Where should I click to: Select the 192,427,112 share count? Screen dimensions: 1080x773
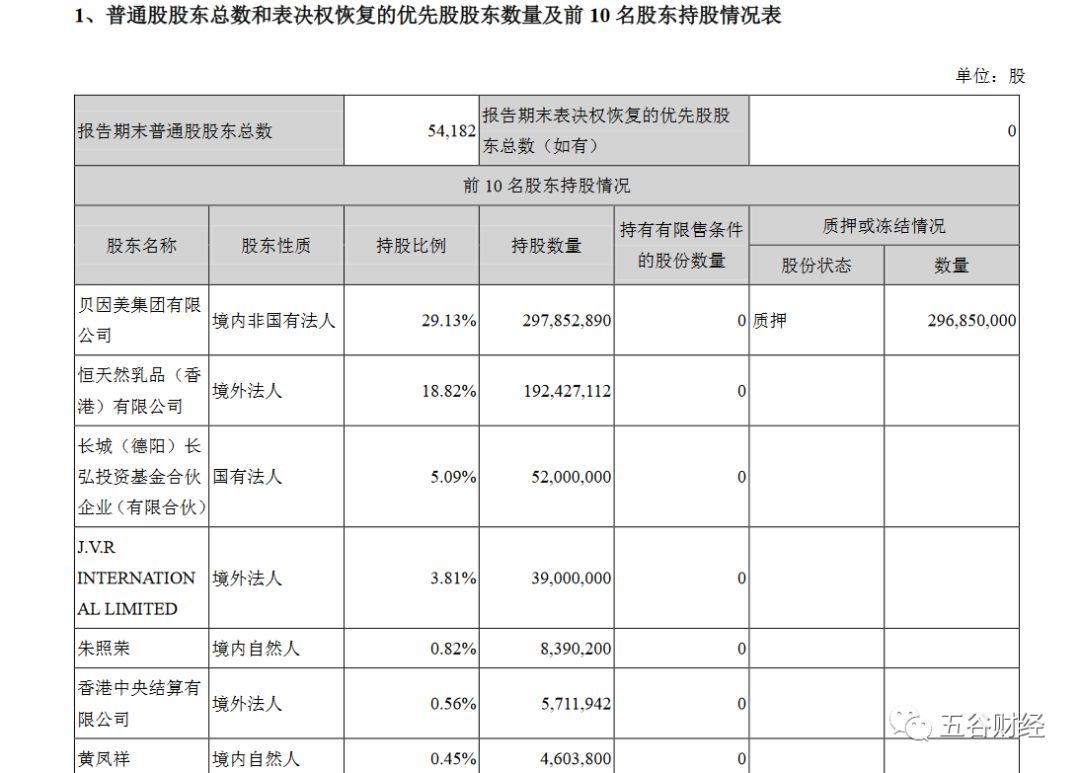pos(567,391)
